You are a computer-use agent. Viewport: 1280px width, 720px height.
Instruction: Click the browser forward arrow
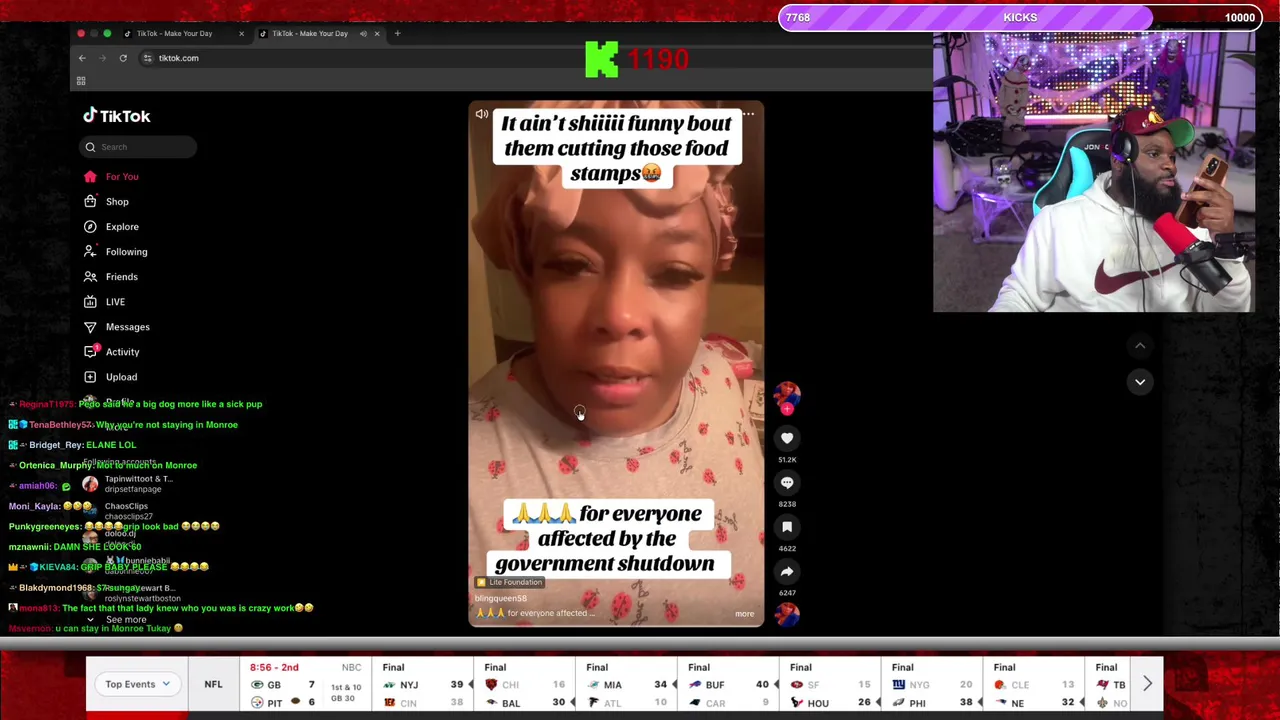(x=102, y=58)
